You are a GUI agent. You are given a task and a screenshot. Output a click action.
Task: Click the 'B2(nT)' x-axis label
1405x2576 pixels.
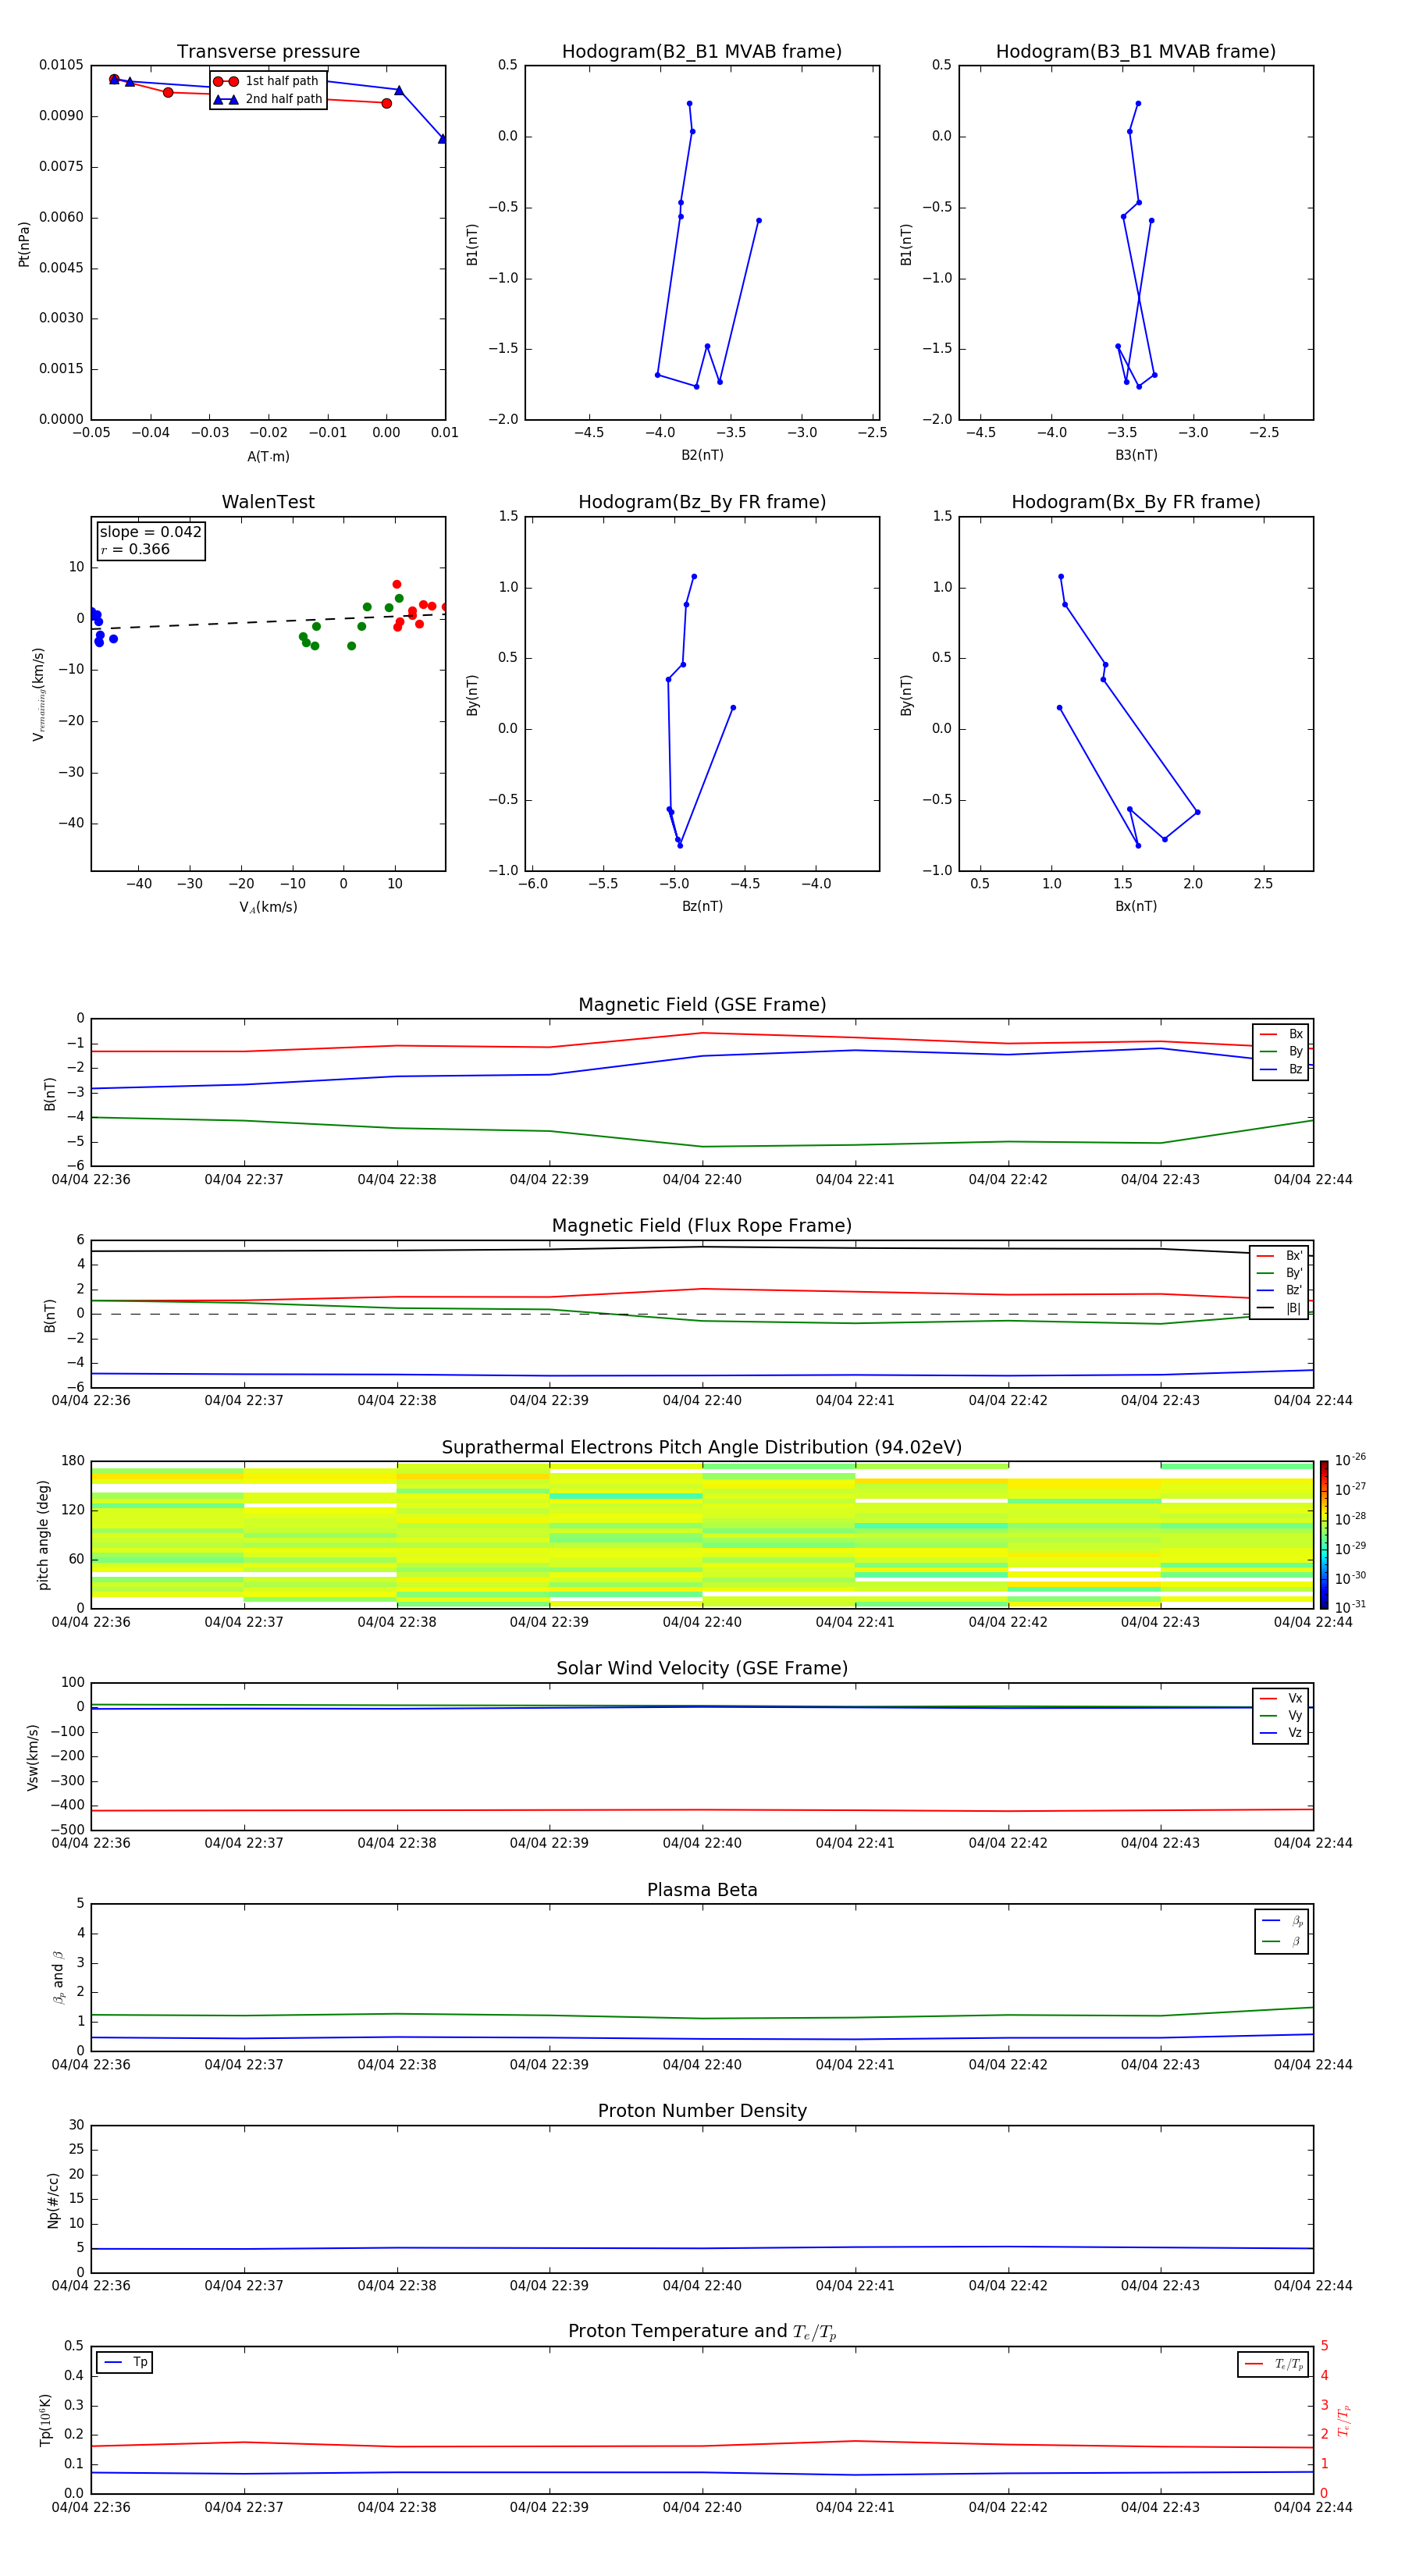pos(702,455)
